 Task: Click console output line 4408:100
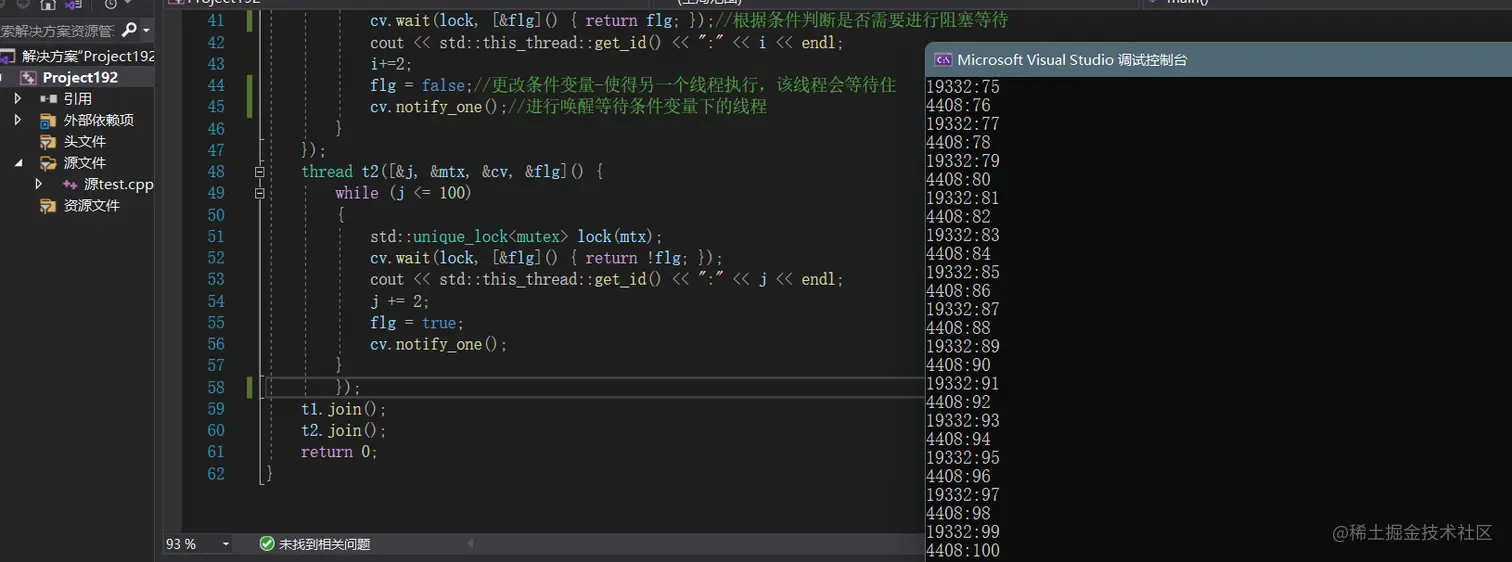[963, 550]
